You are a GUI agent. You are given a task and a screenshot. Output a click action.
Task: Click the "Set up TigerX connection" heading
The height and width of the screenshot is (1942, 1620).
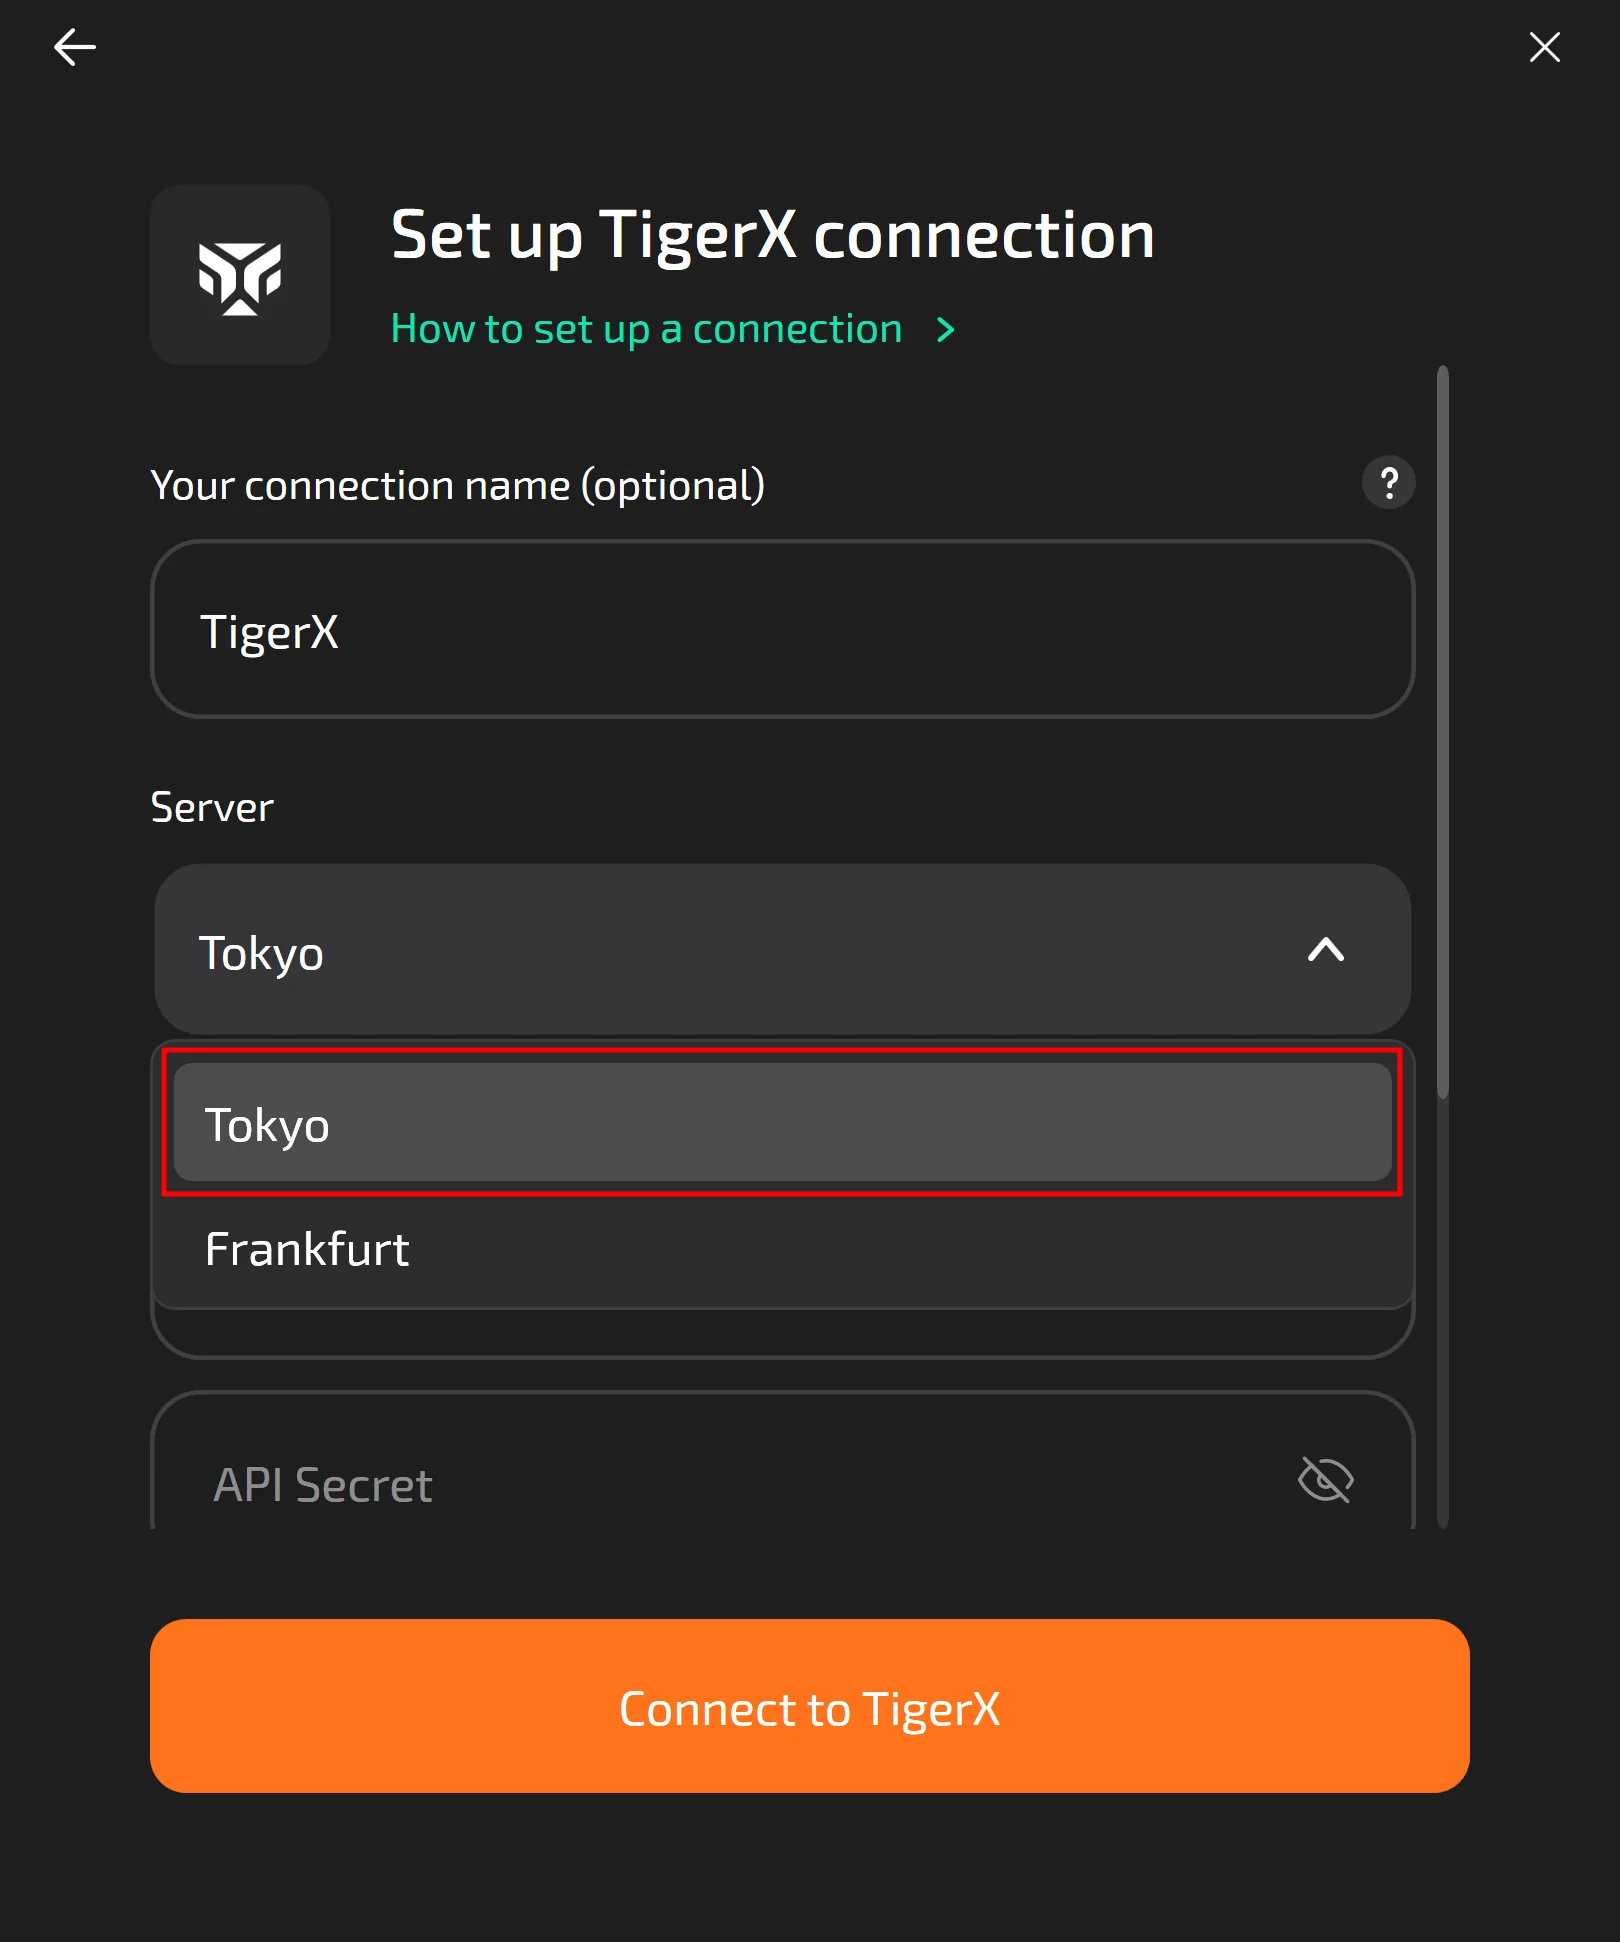point(772,235)
